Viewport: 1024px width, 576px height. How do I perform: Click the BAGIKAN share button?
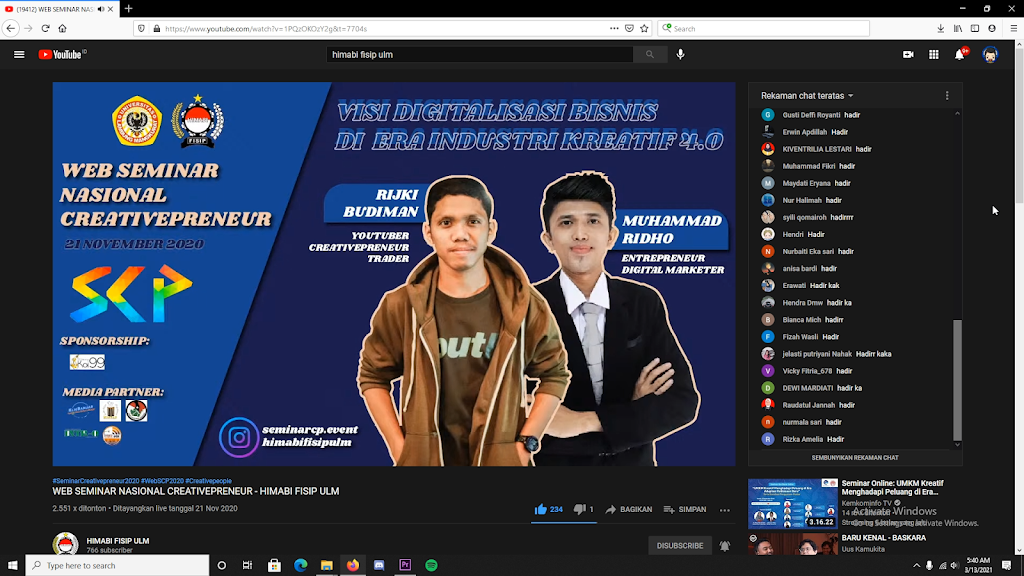tap(628, 509)
